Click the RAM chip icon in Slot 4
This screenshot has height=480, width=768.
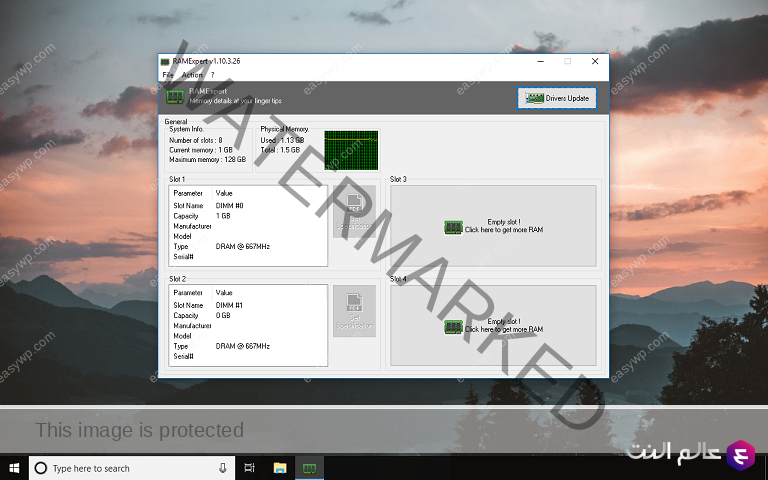[453, 327]
